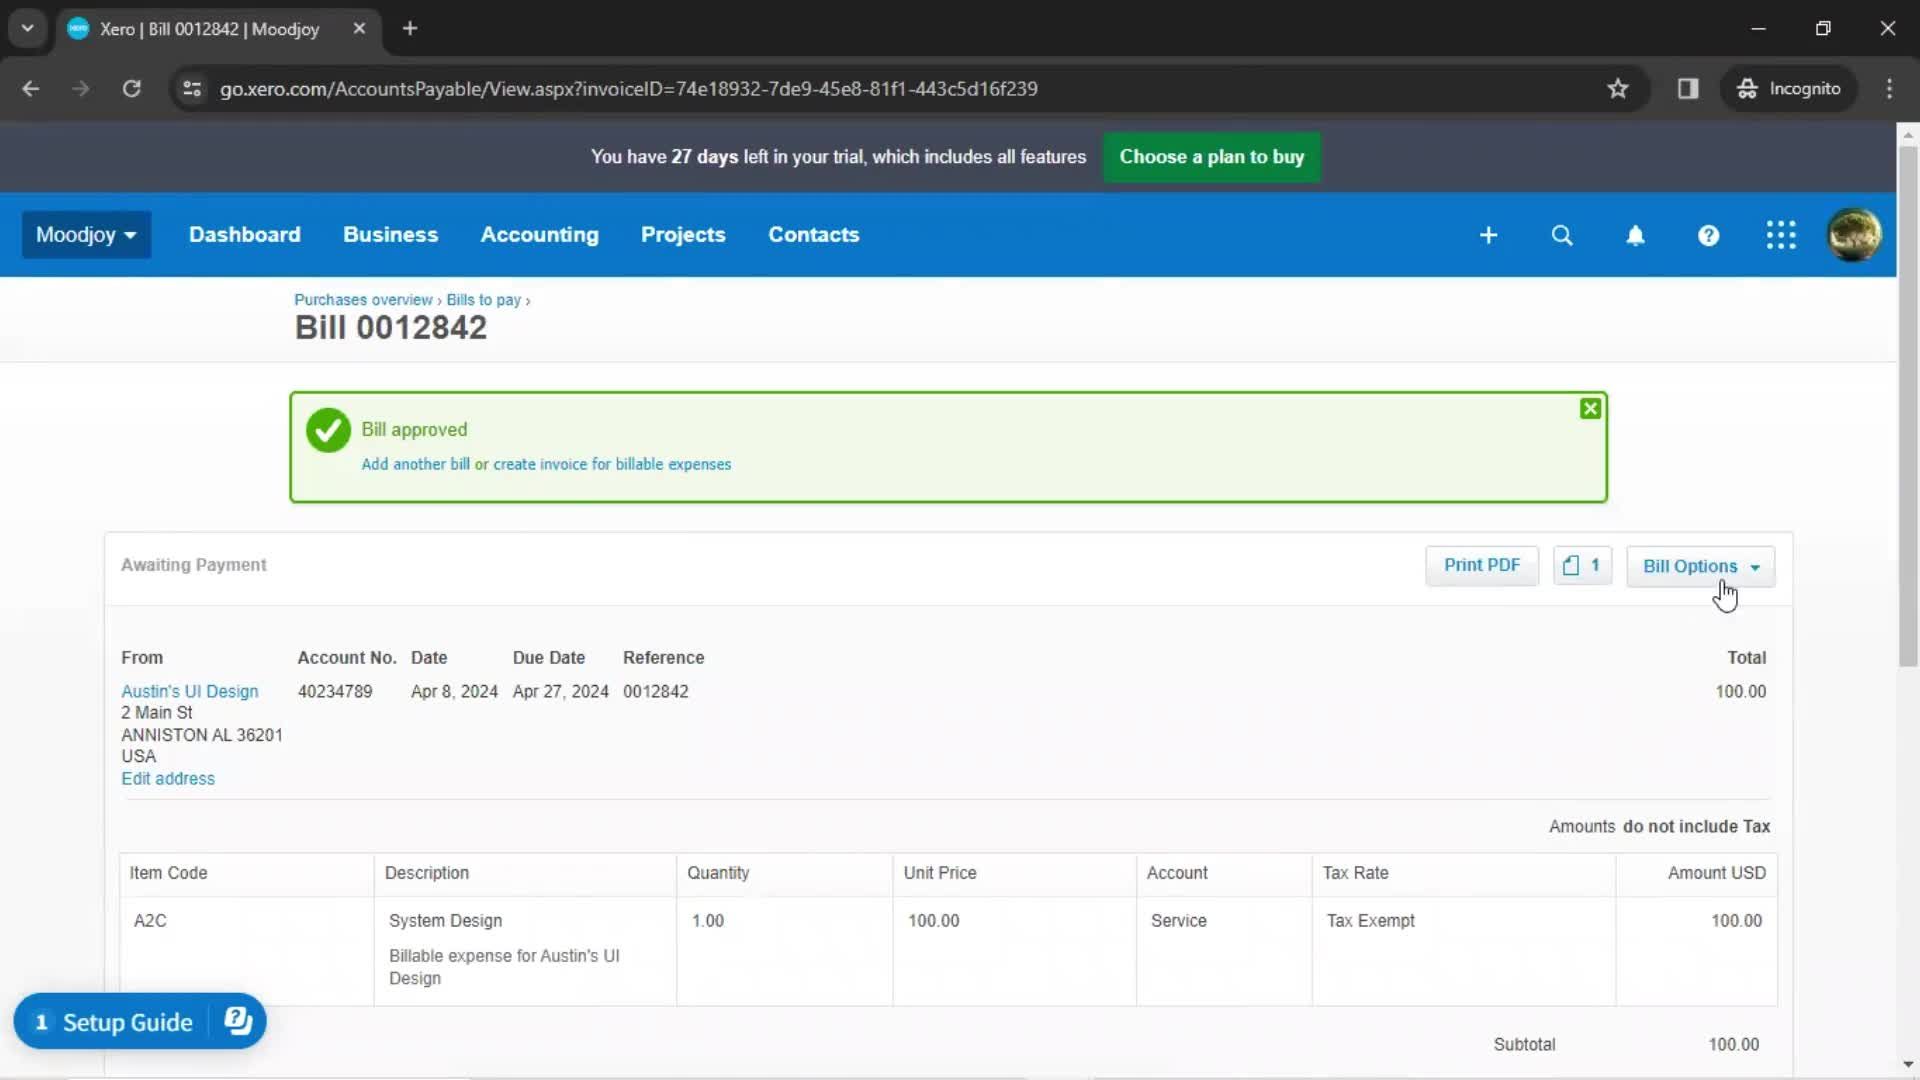1920x1080 pixels.
Task: Click the Incognito indicator
Action: (x=1788, y=89)
